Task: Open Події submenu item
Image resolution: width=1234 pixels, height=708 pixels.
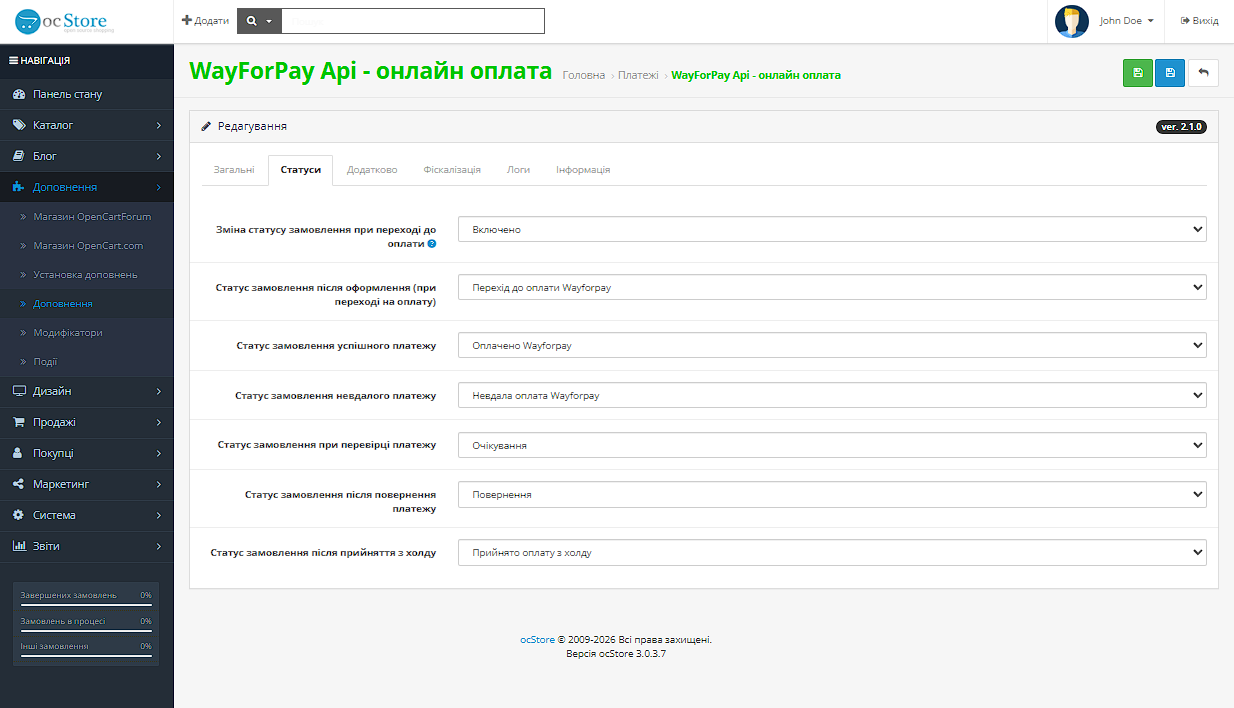Action: 86,361
